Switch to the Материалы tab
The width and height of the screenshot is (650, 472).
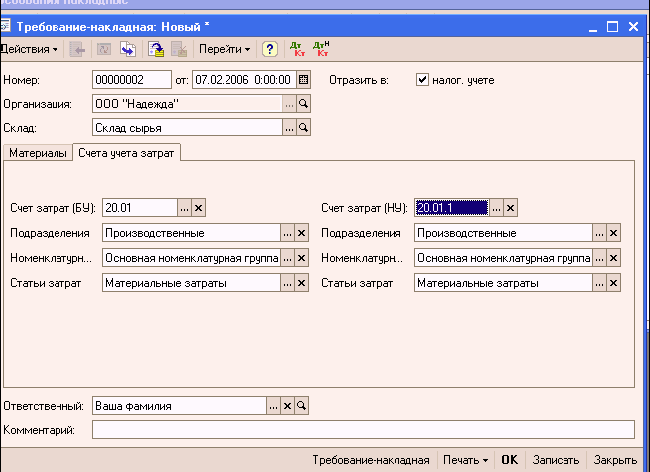click(x=40, y=152)
